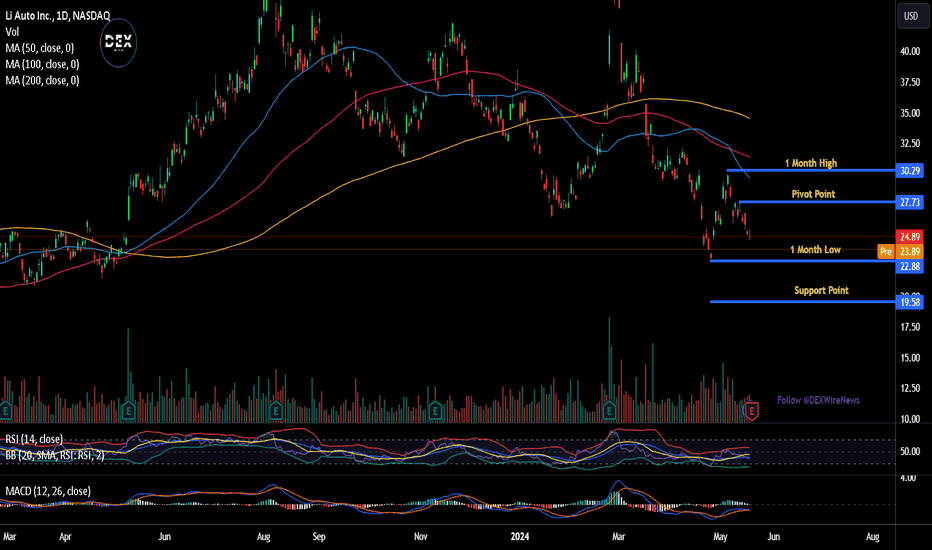
Task: Click the 50.00 RSI axis value
Action: coord(910,451)
